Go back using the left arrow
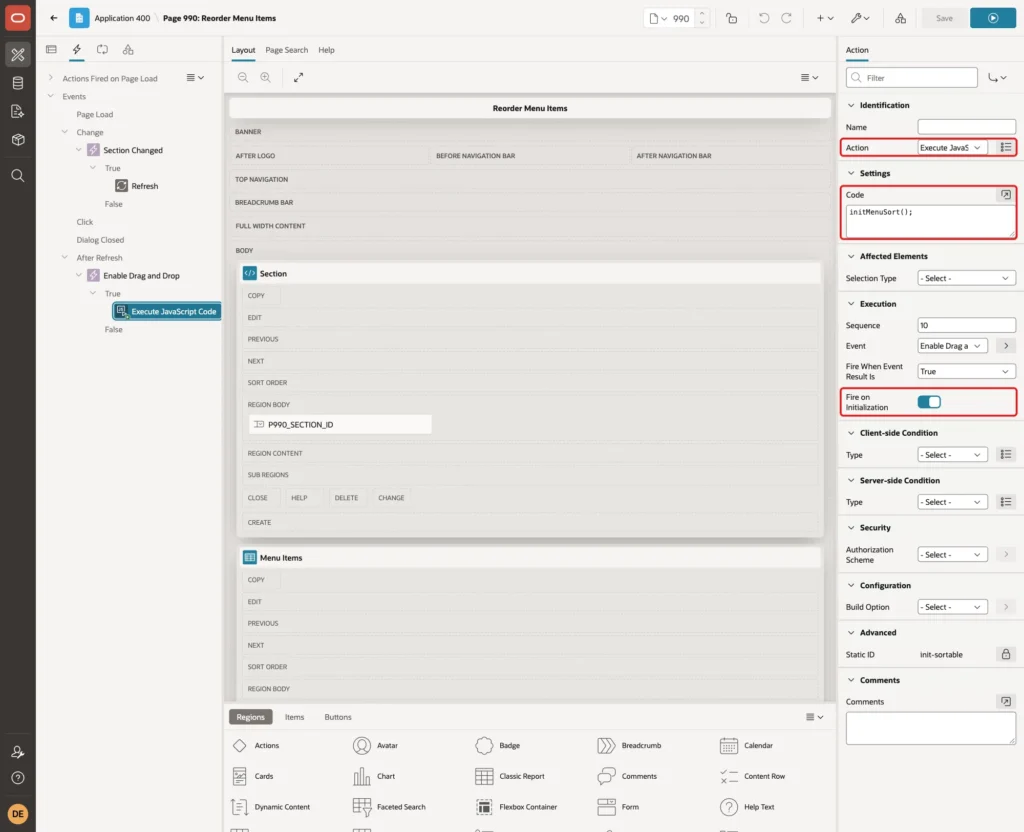1024x832 pixels. (54, 18)
